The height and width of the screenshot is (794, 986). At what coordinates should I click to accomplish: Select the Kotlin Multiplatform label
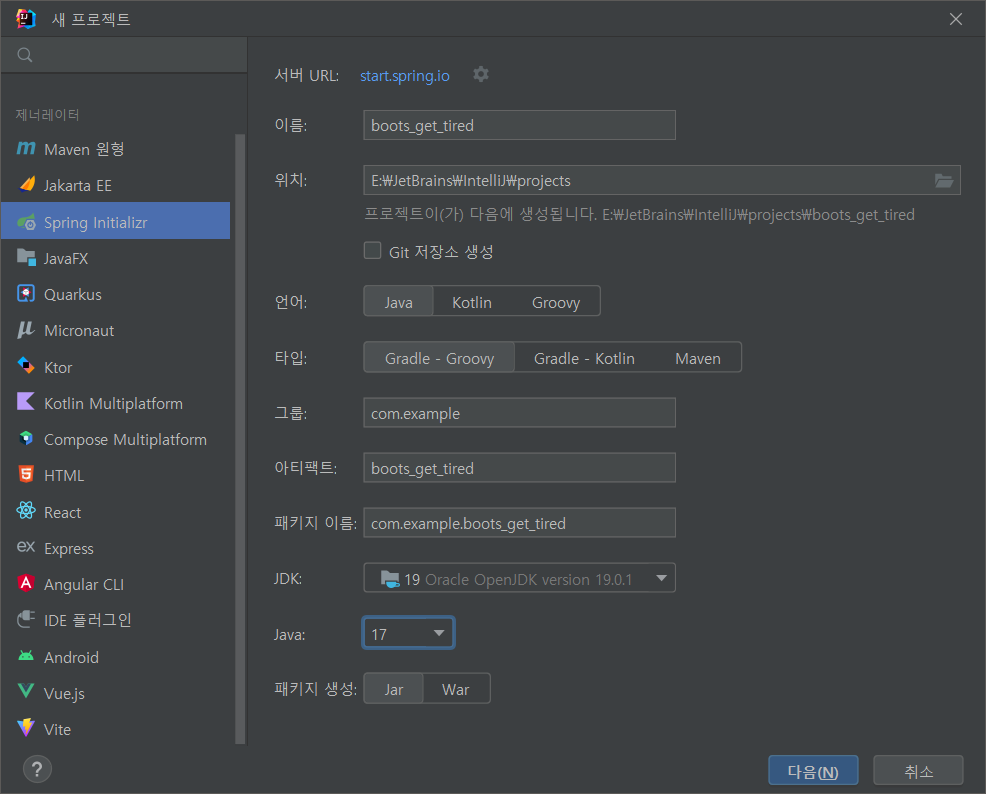[113, 404]
